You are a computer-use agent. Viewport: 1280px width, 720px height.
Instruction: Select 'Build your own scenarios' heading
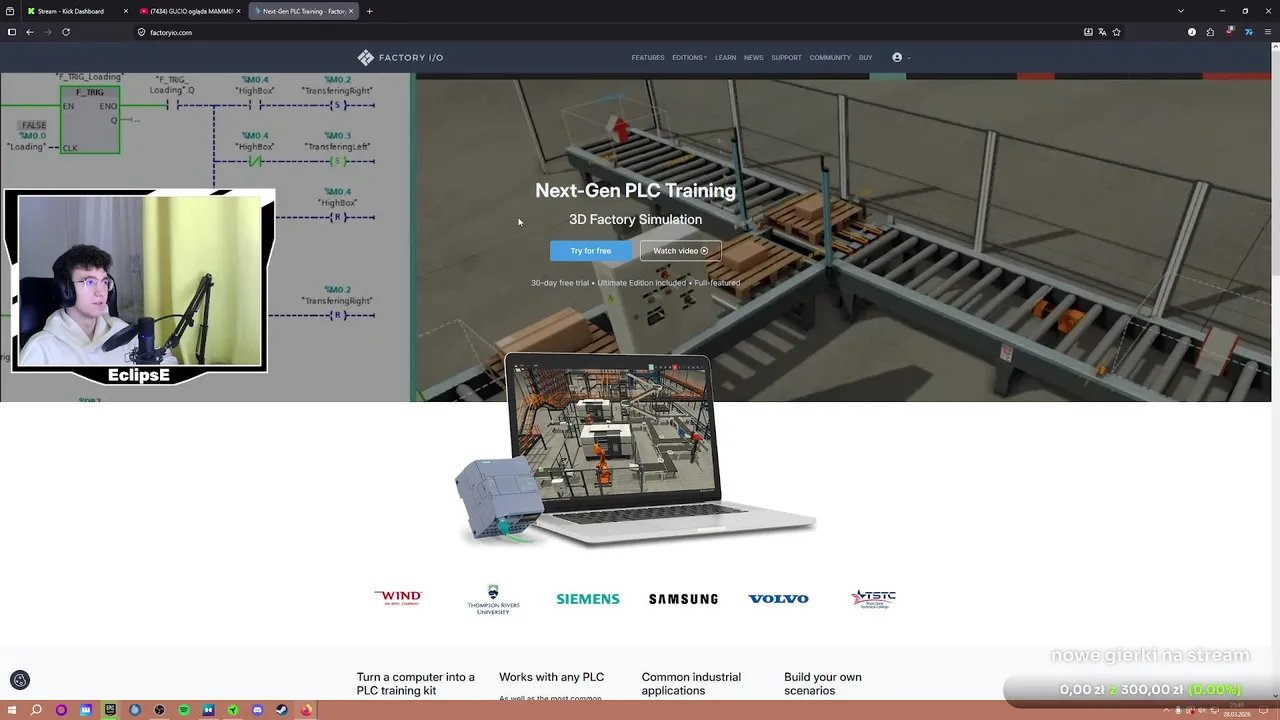[x=823, y=684]
